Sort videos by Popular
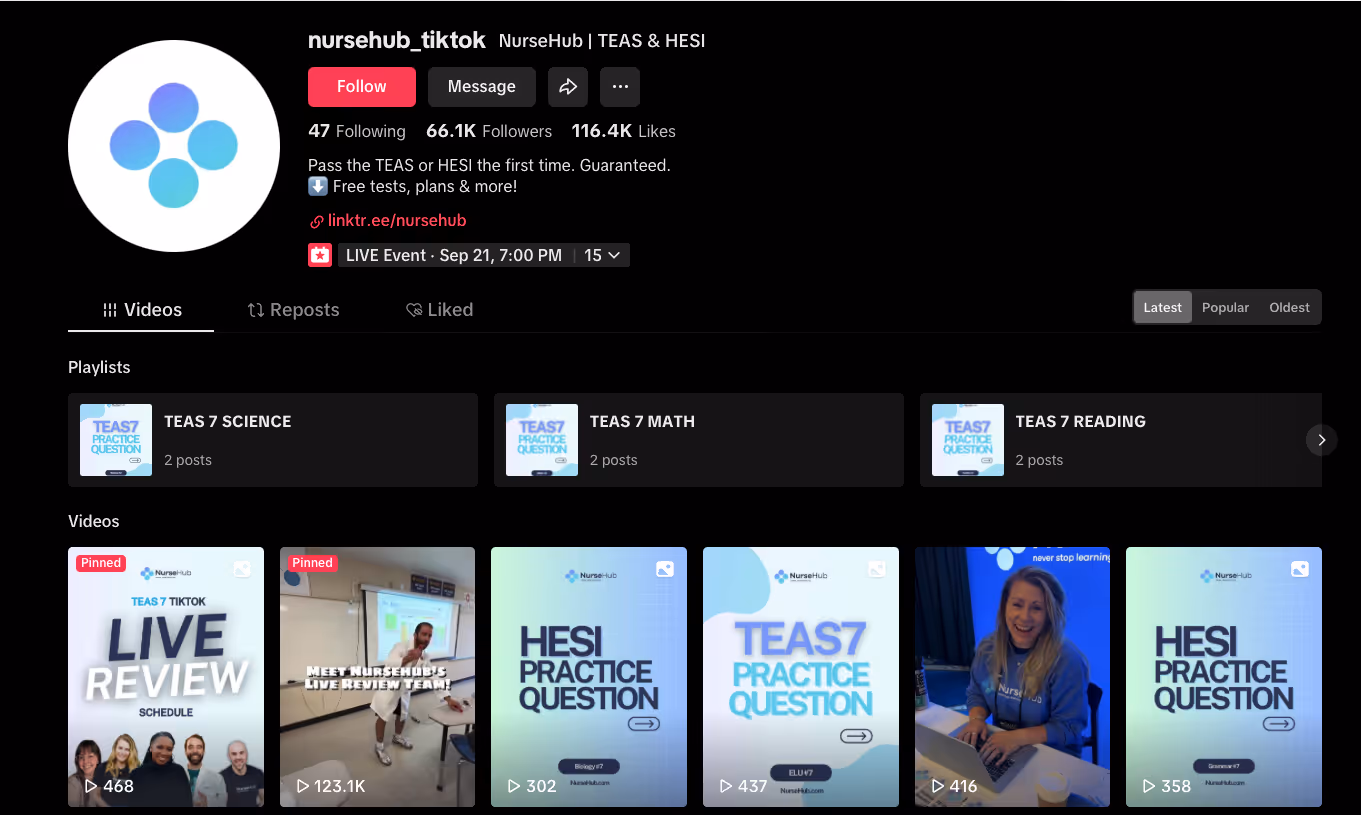 pyautogui.click(x=1226, y=308)
